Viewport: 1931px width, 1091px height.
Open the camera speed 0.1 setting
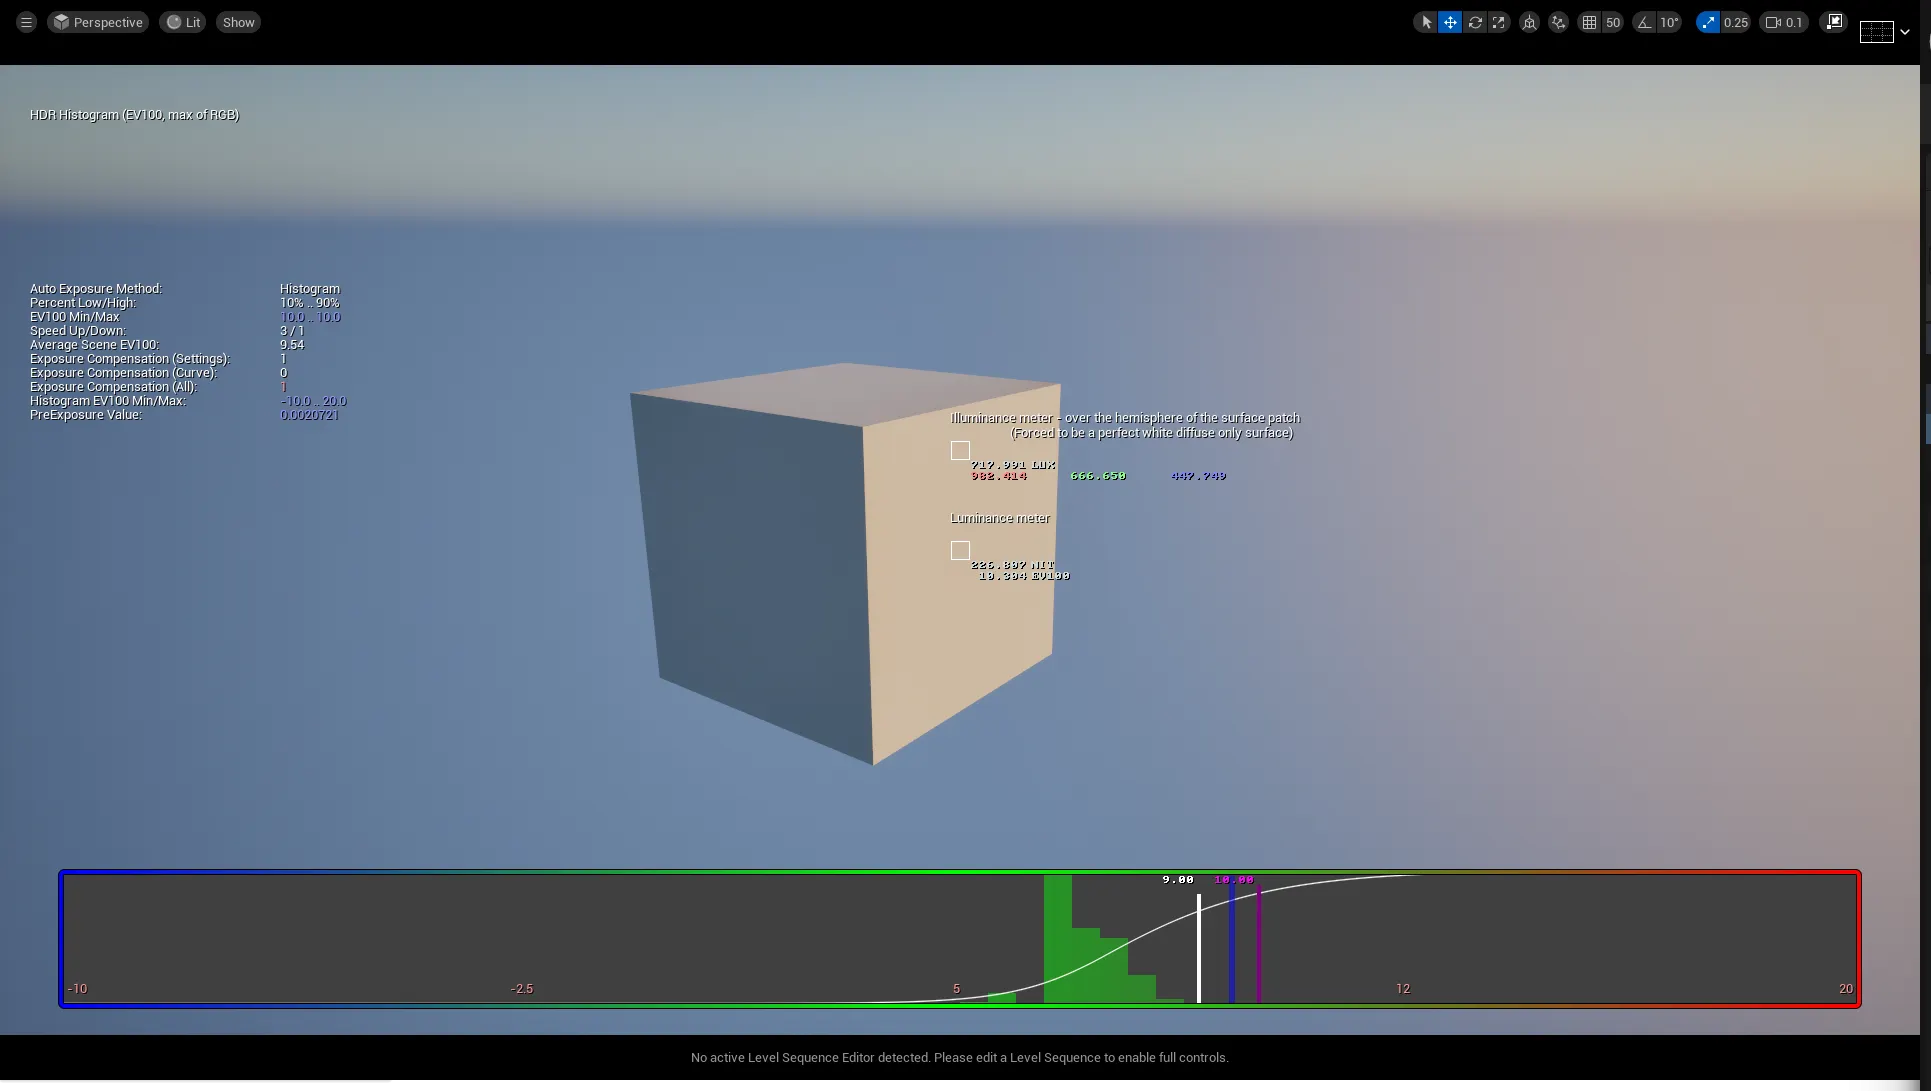[1785, 22]
